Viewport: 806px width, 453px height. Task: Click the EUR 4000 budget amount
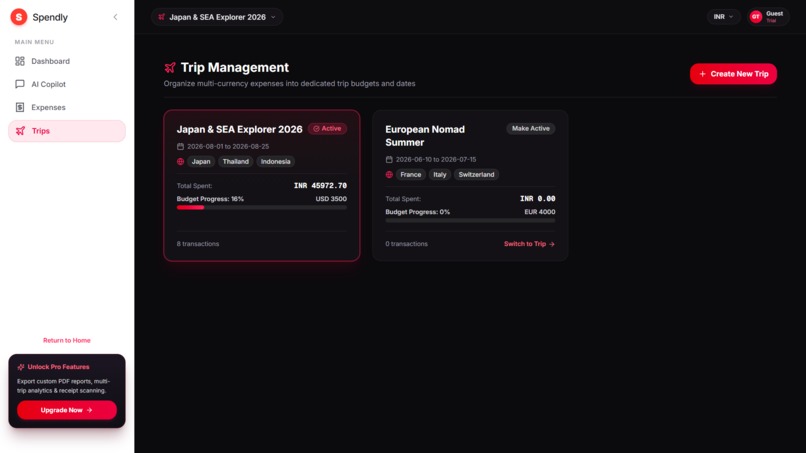[540, 212]
